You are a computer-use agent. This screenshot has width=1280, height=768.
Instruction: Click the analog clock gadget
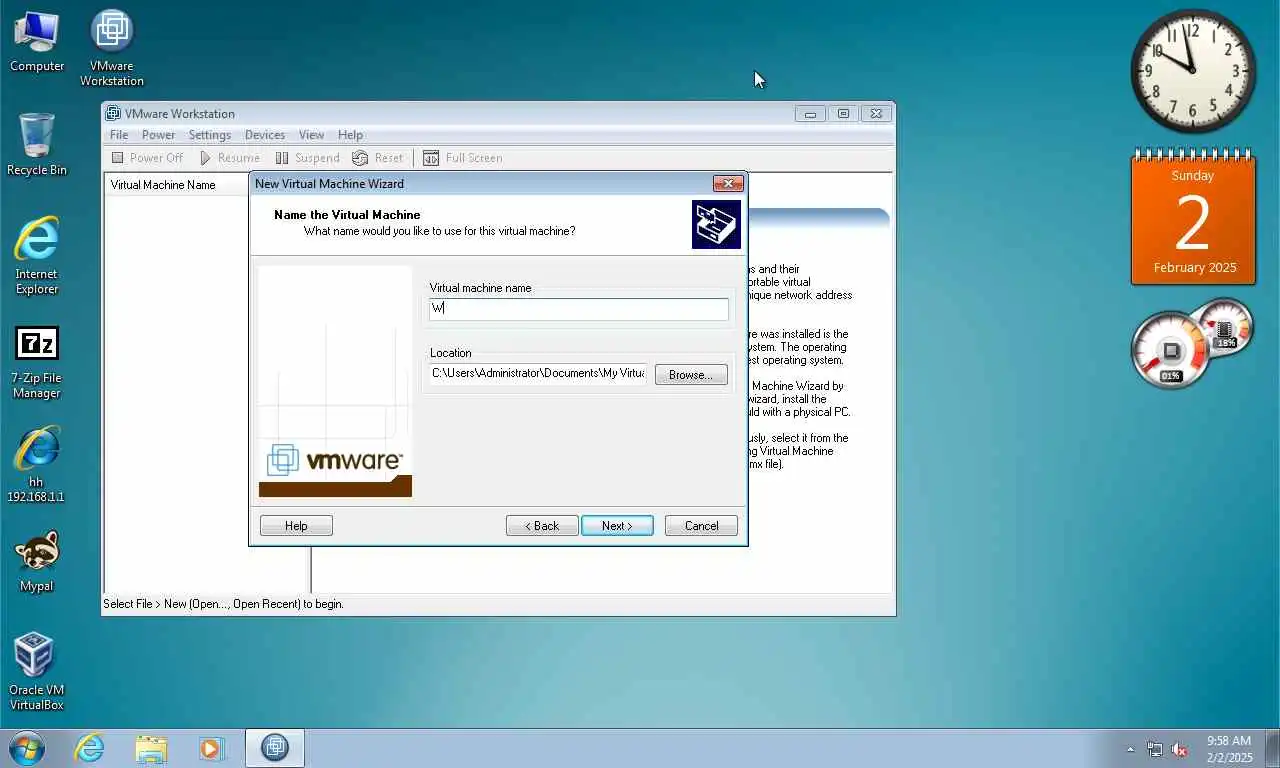(x=1193, y=71)
